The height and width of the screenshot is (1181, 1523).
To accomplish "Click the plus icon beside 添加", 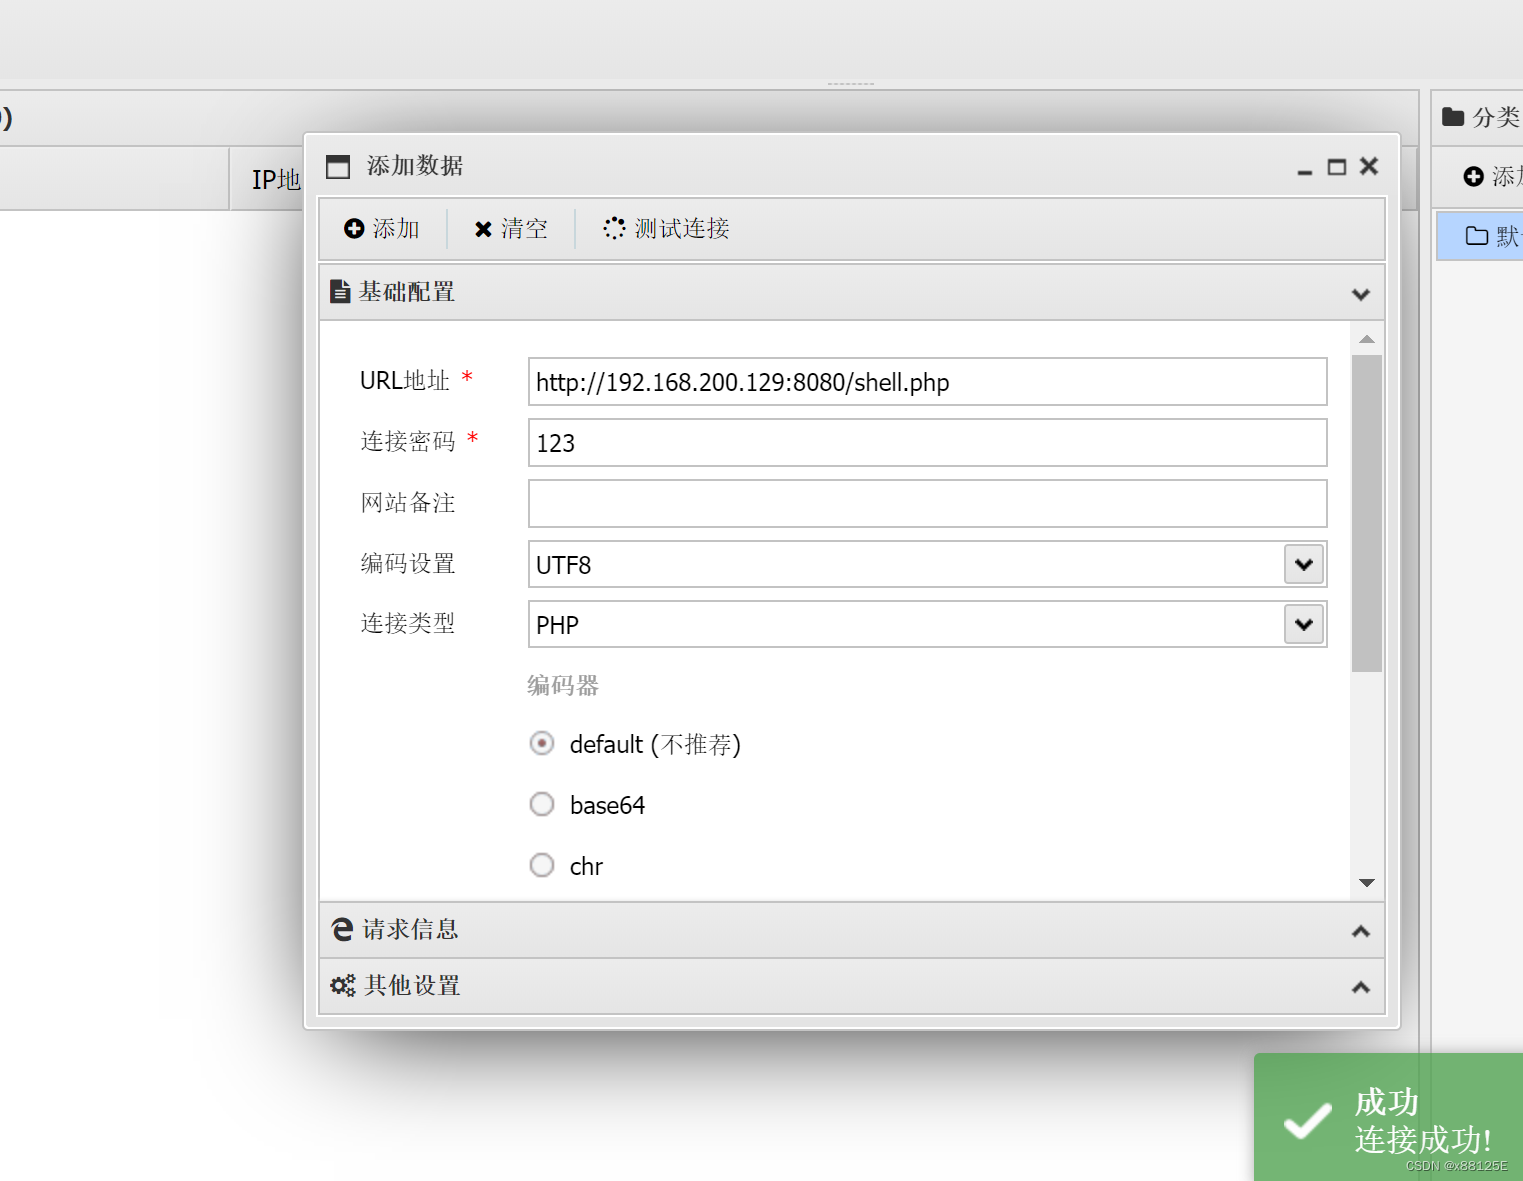I will (x=354, y=229).
